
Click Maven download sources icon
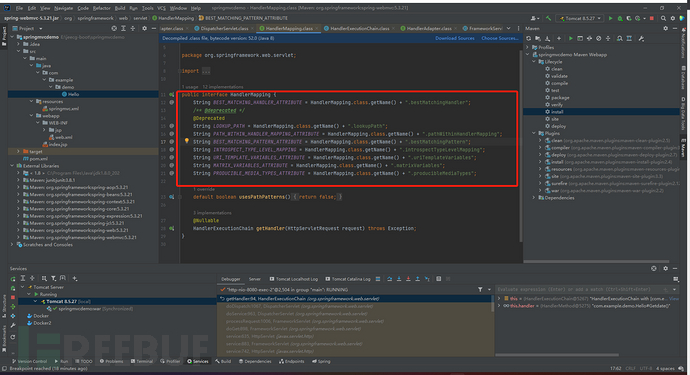(x=547, y=39)
